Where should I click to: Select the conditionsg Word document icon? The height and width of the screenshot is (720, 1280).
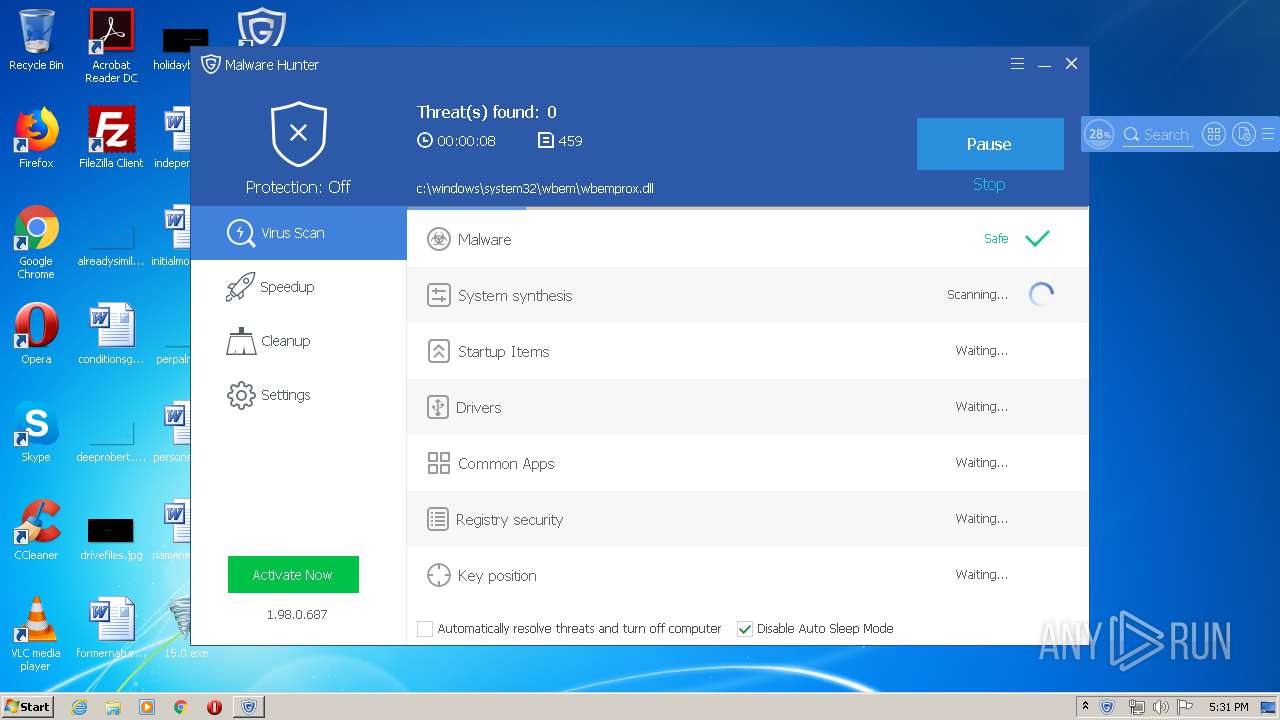[111, 334]
